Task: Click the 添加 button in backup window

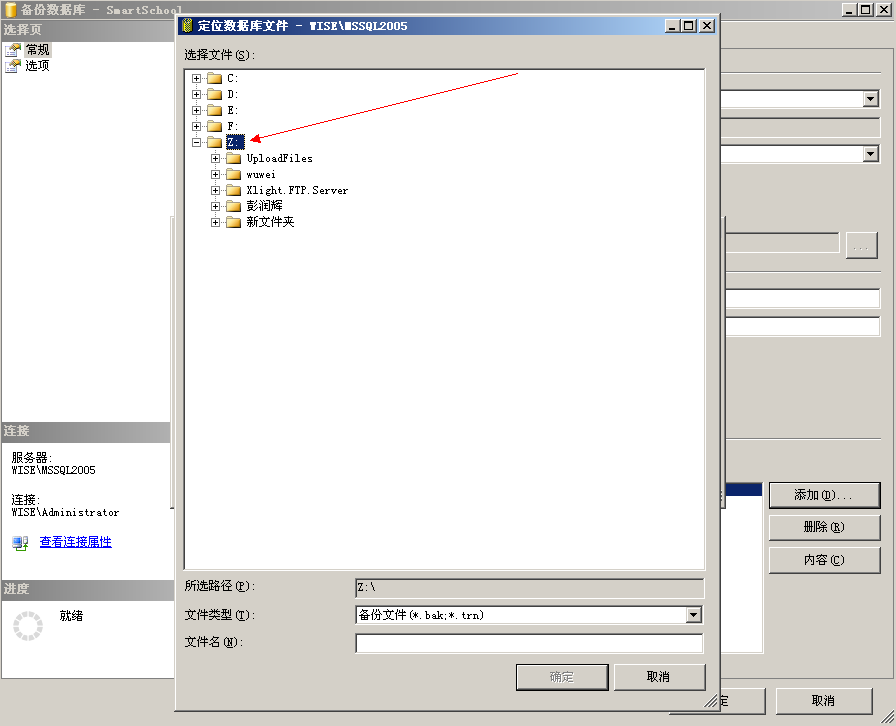Action: pos(825,495)
